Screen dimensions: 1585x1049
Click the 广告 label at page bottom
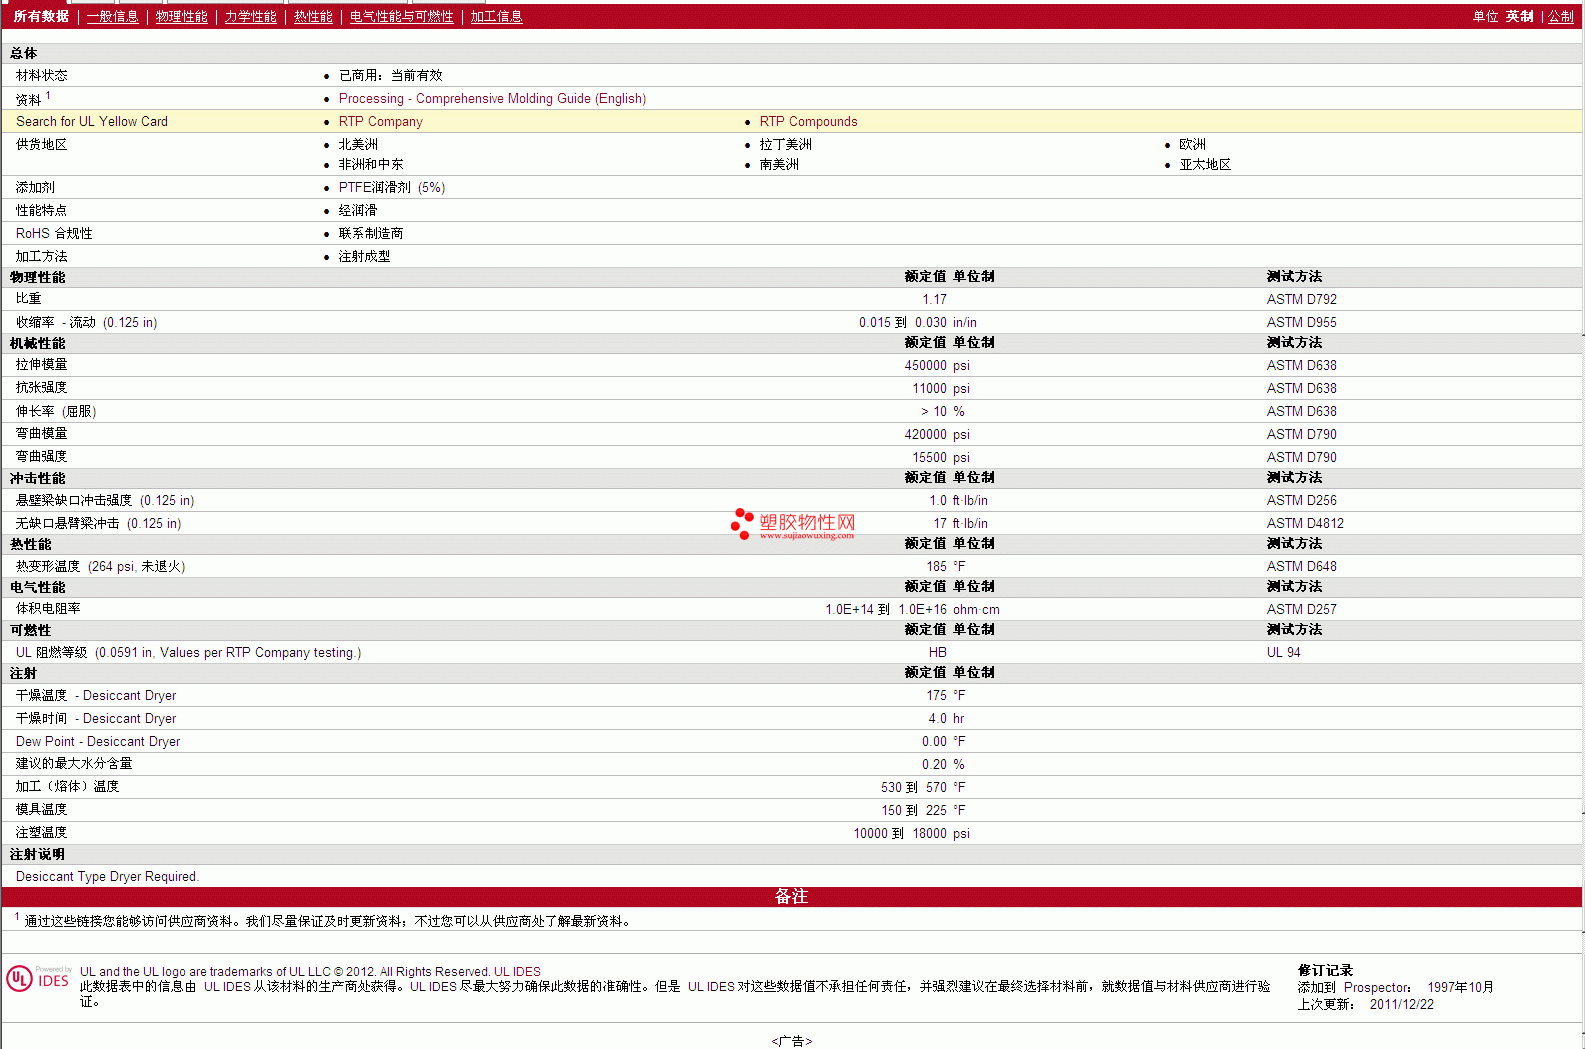point(792,1041)
